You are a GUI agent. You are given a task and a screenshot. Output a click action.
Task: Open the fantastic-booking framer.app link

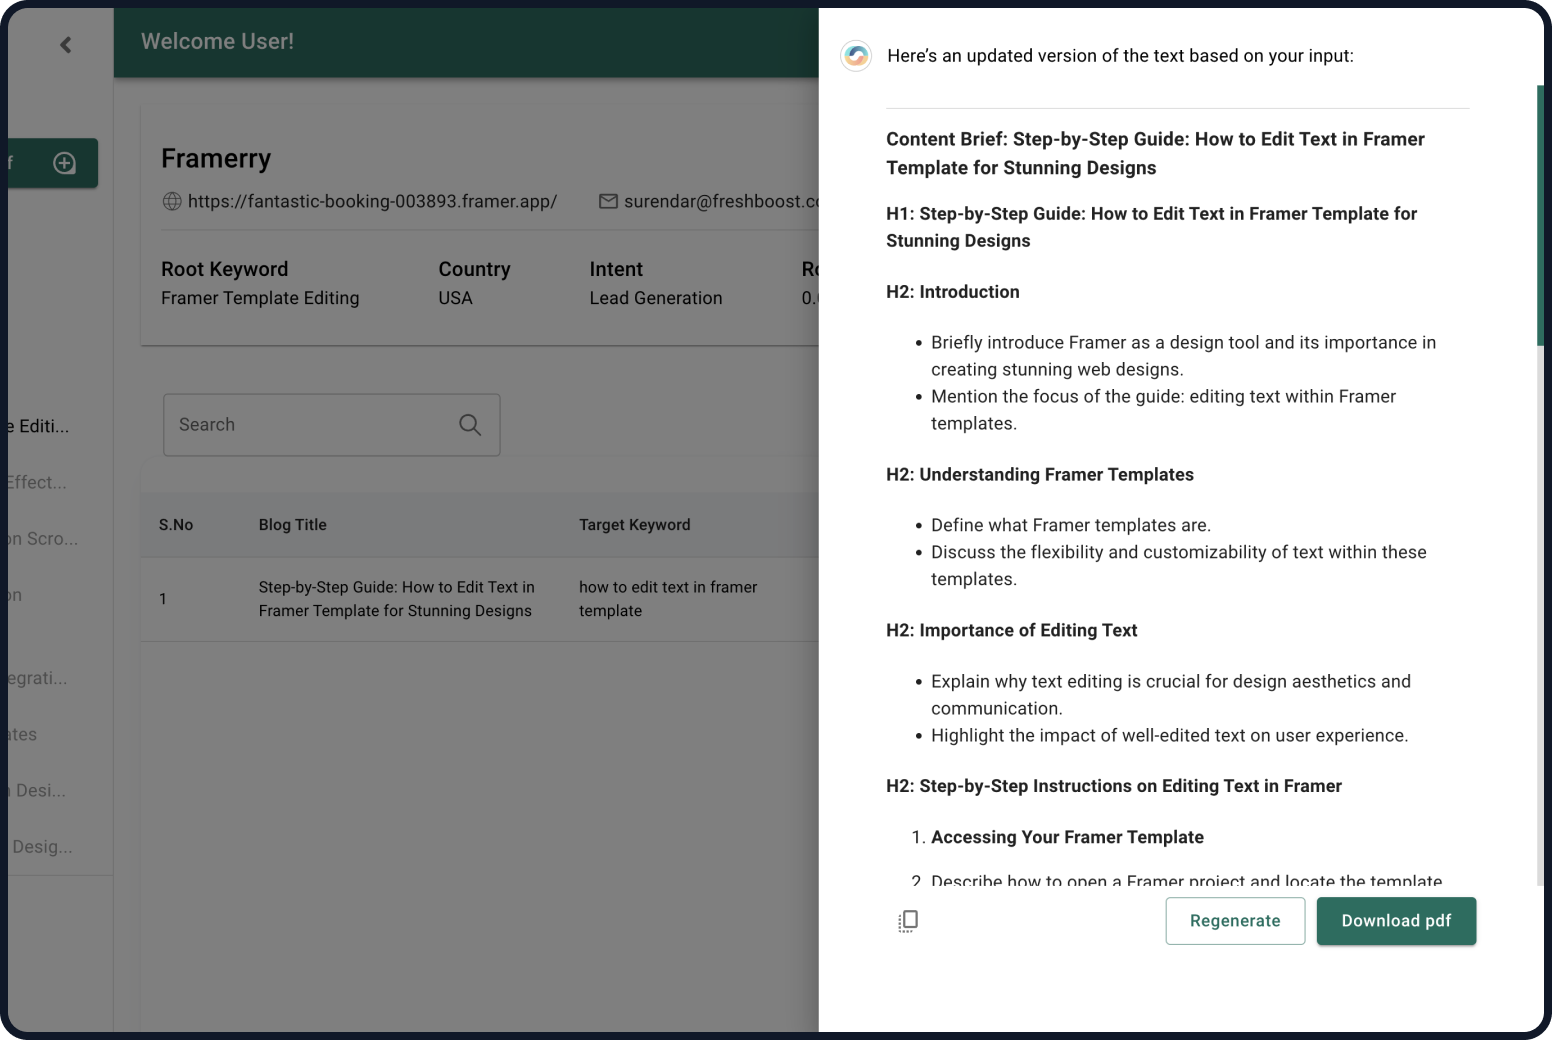pos(372,201)
